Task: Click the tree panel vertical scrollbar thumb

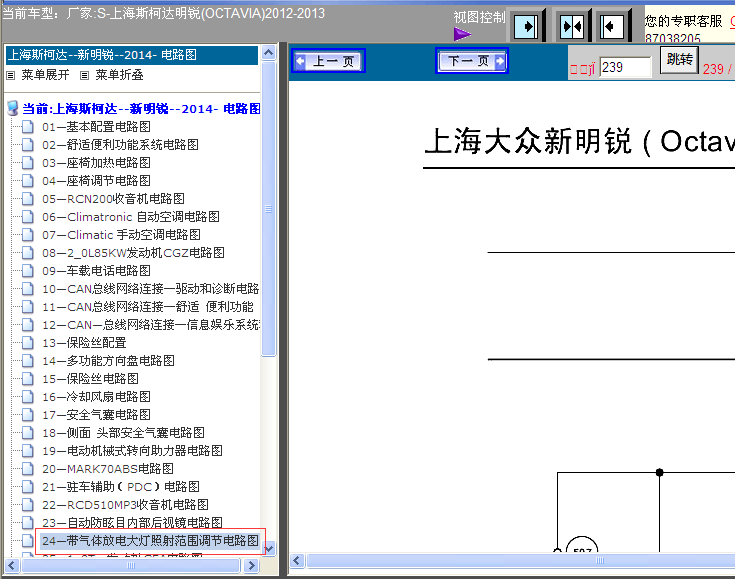Action: click(269, 209)
